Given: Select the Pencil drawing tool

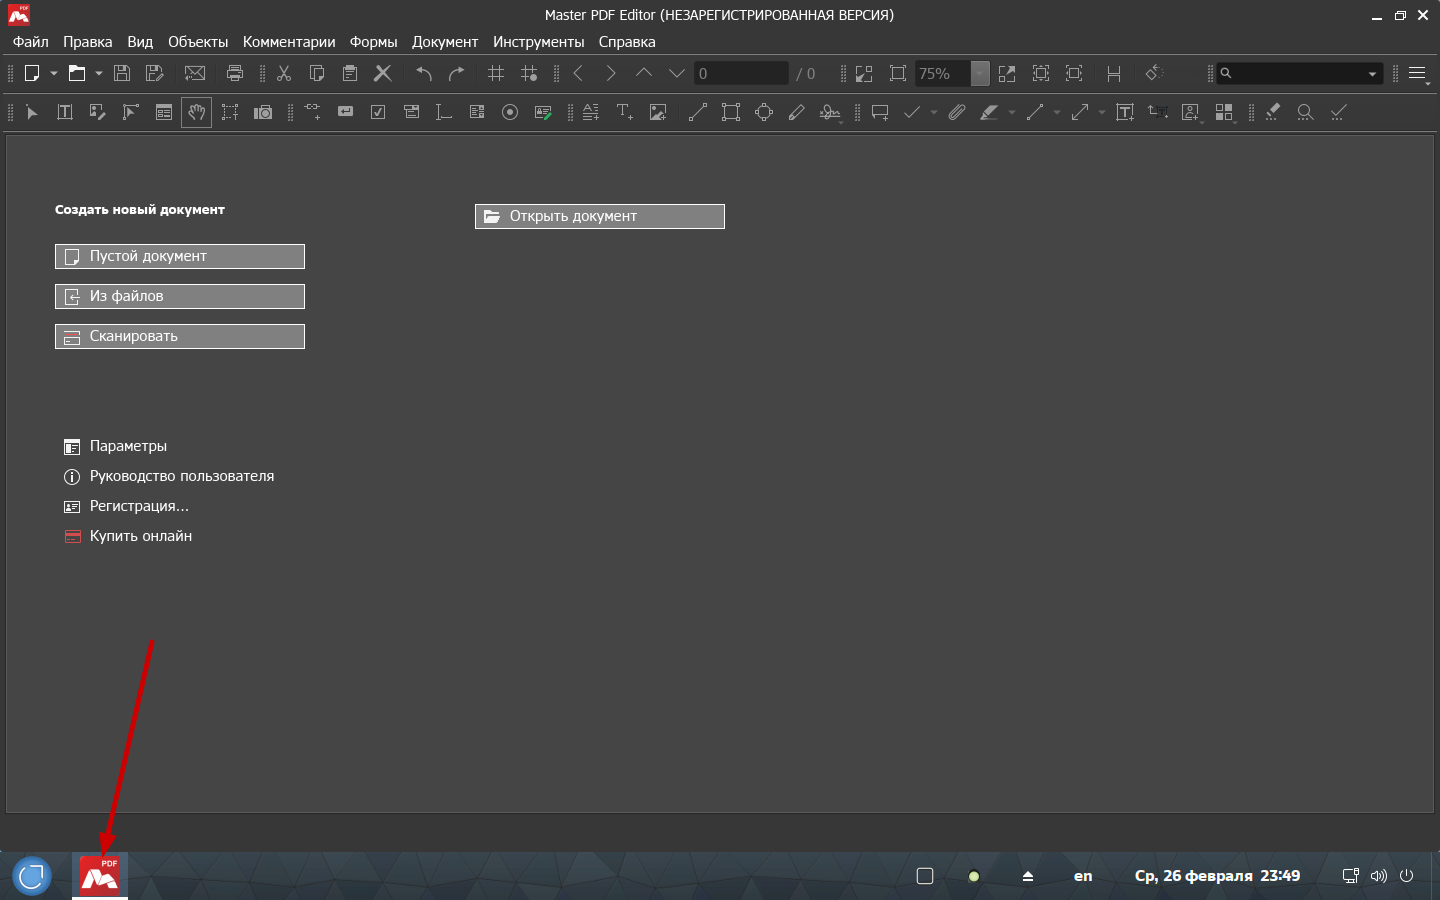Looking at the screenshot, I should 797,112.
